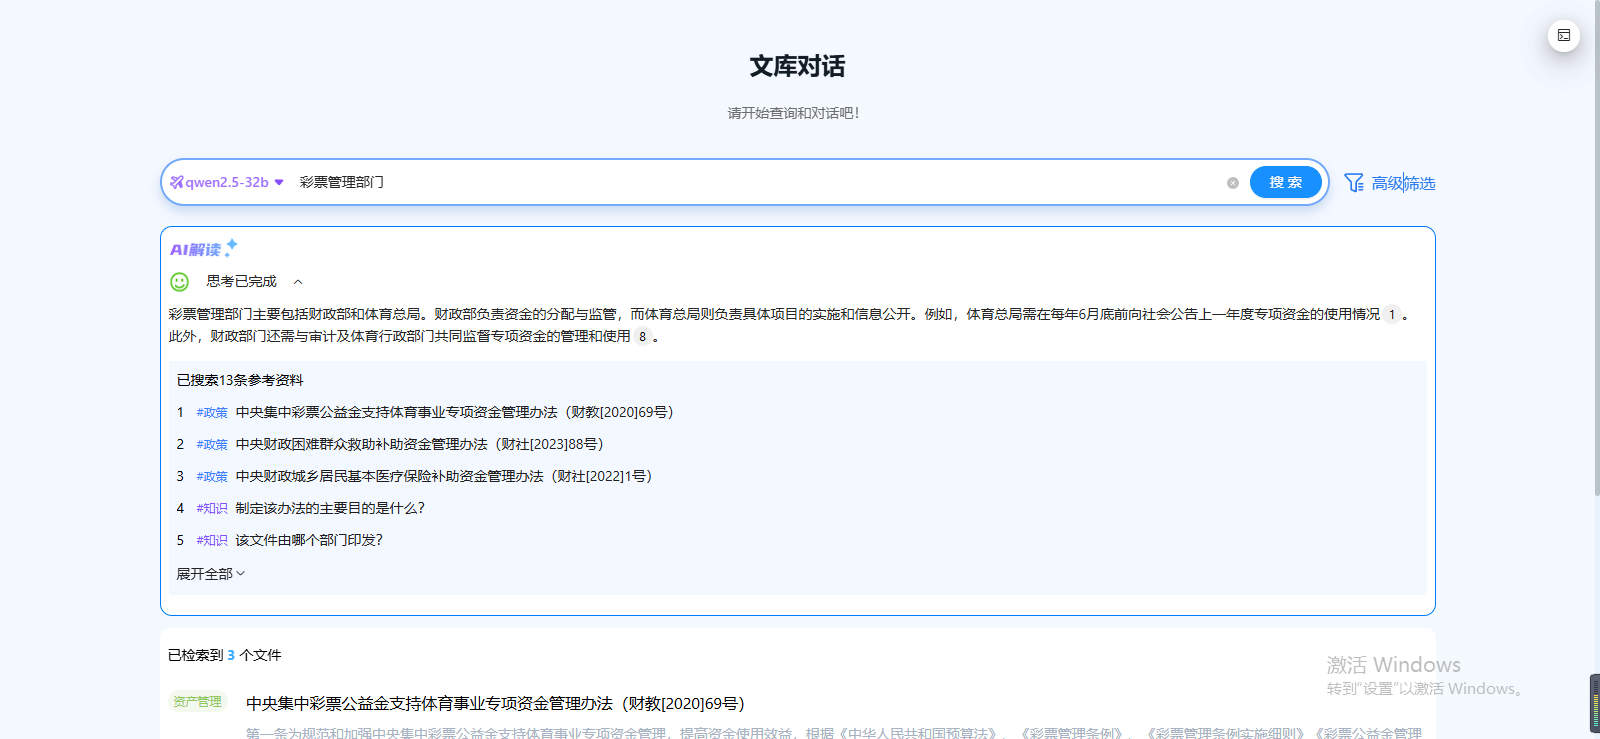This screenshot has height=739, width=1600.
Task: Open reference 中央集中彩票公益金支持体育事业专项资金管理办法
Action: tap(454, 412)
